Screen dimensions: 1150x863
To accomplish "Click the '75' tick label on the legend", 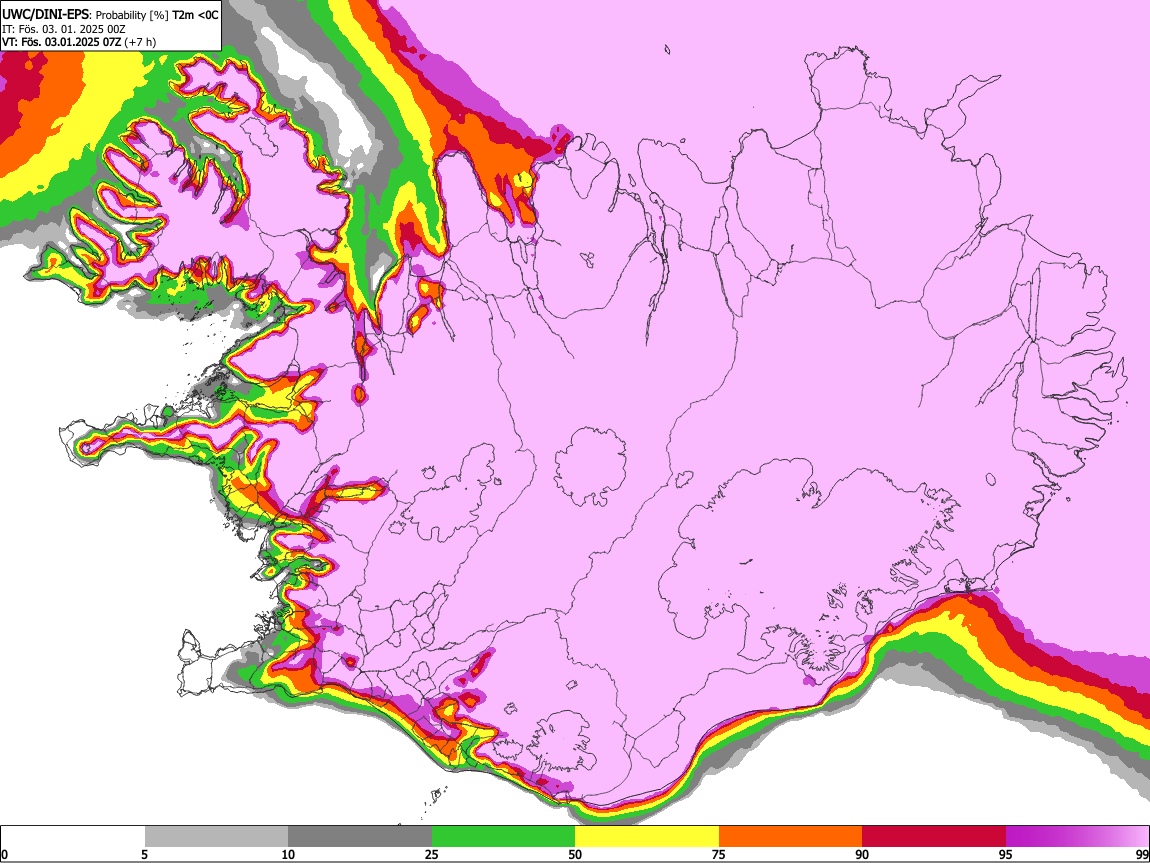I will pos(719,855).
